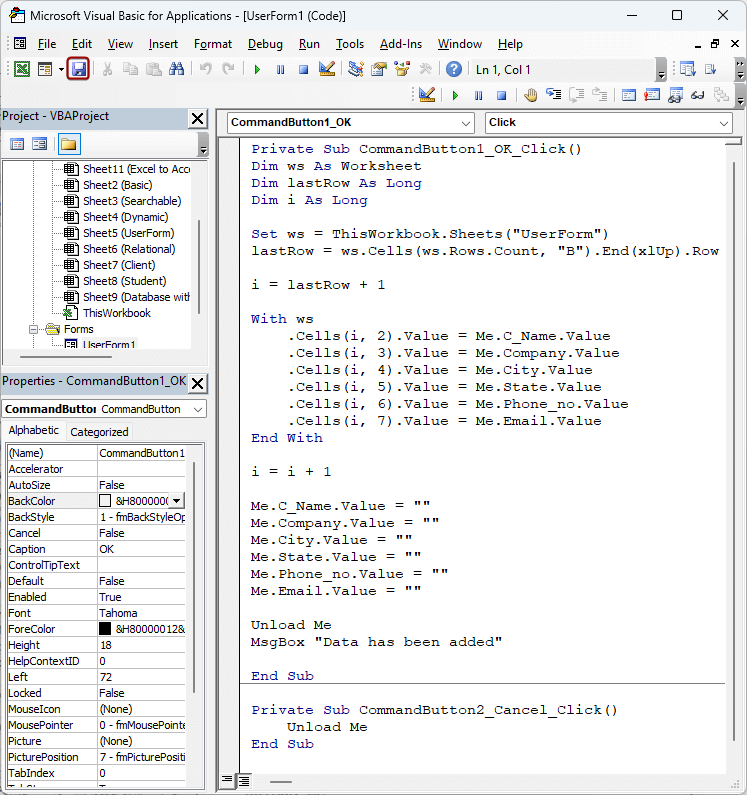Screen dimensions: 747x795
Task: Click the Find binoculars icon
Action: 176,69
